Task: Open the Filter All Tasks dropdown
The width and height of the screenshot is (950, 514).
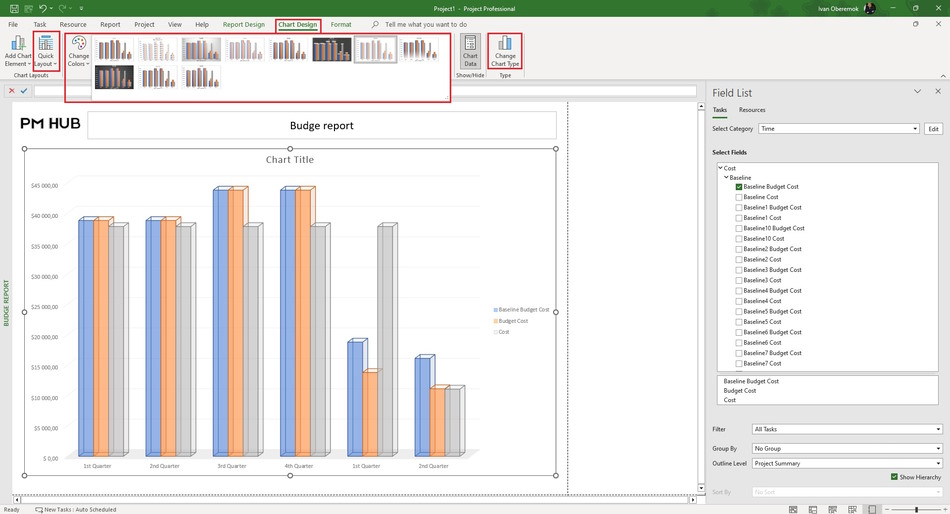Action: pos(847,429)
